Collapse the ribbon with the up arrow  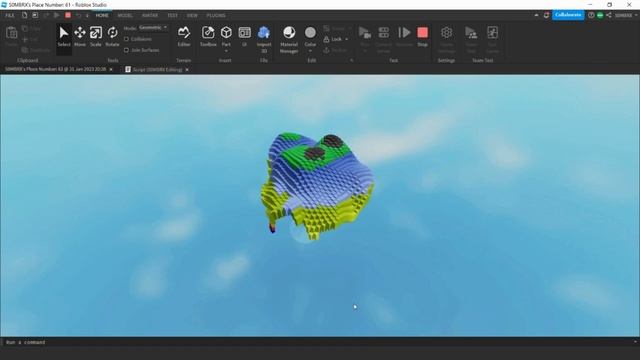click(536, 15)
